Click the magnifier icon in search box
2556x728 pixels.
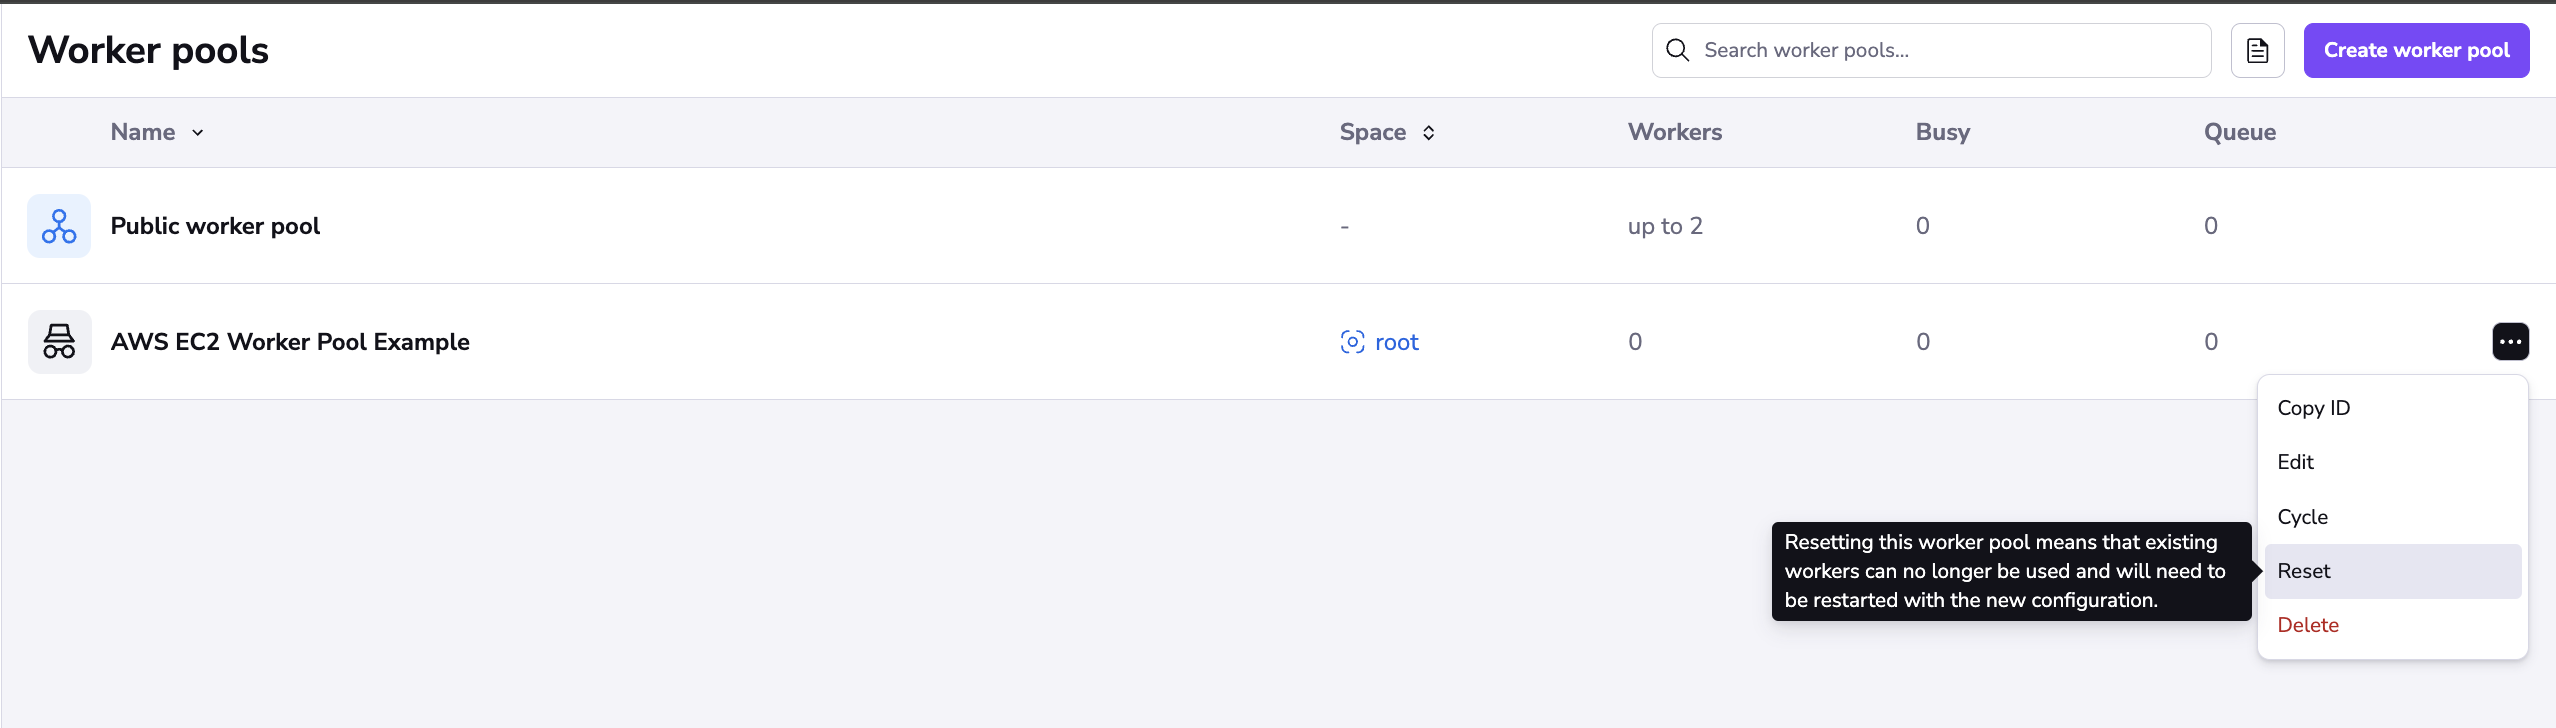[1678, 51]
